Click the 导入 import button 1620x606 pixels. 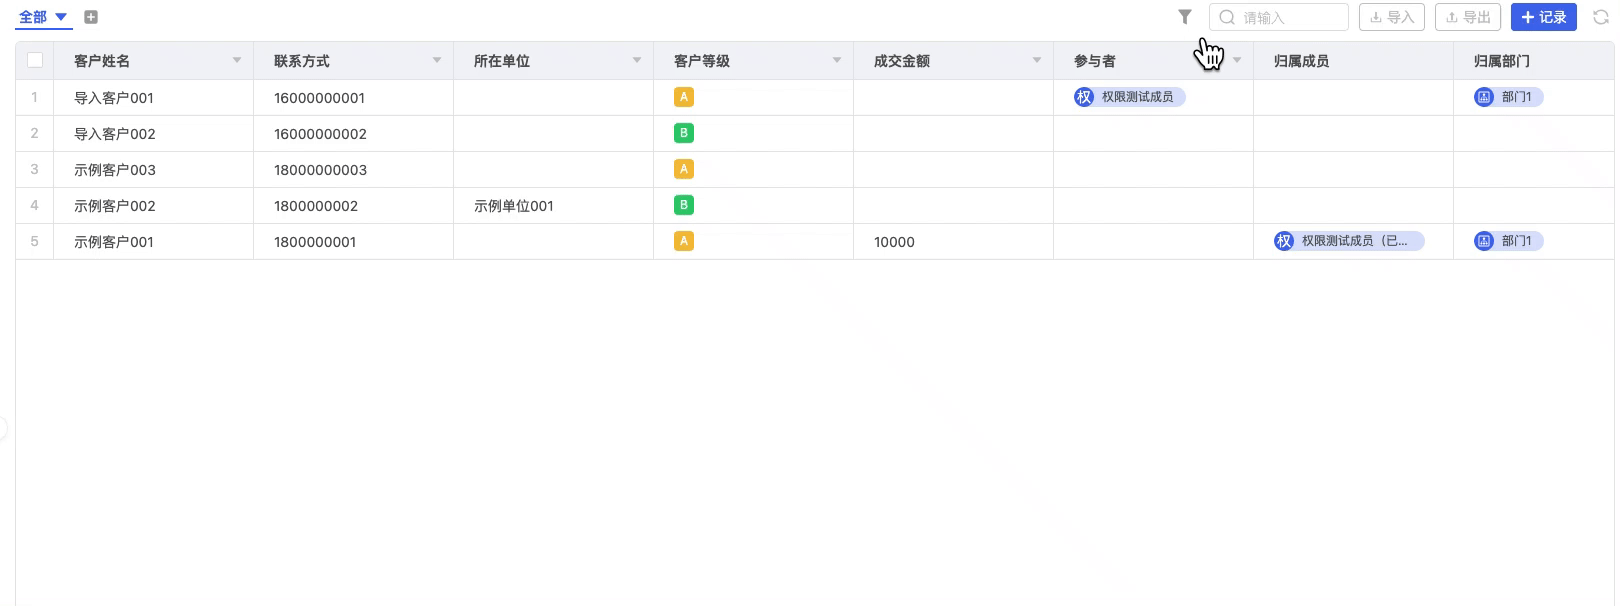pos(1391,17)
